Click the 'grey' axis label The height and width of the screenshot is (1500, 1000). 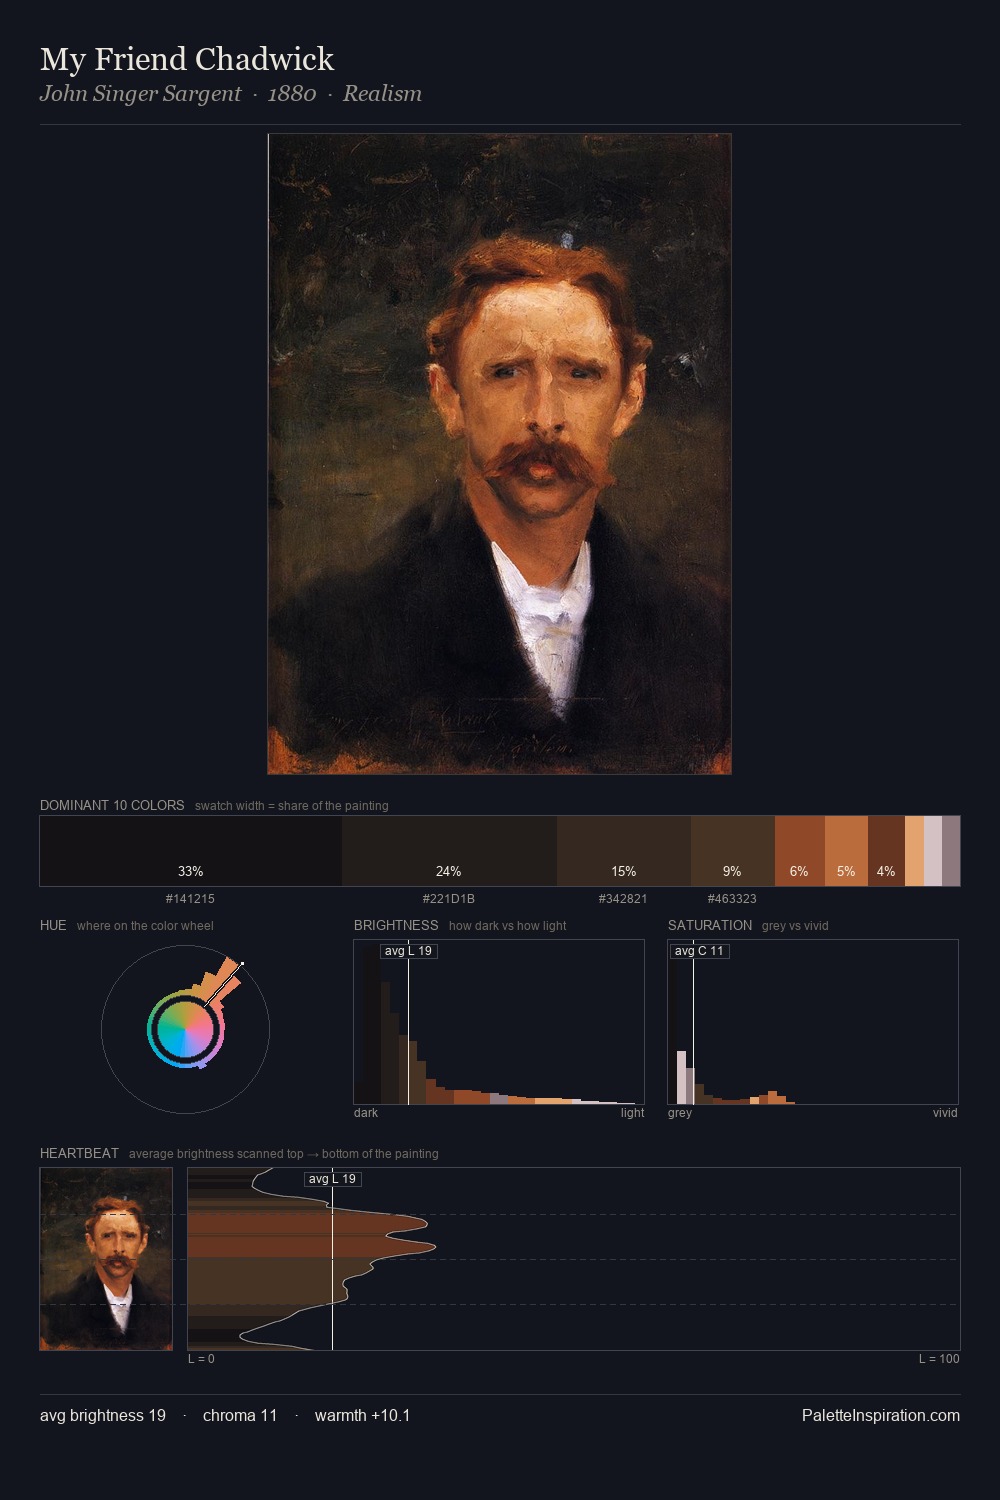click(x=680, y=1113)
